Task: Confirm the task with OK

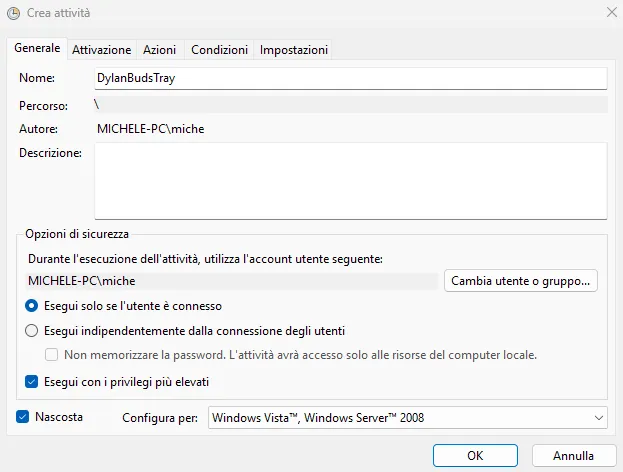Action: pyautogui.click(x=475, y=455)
